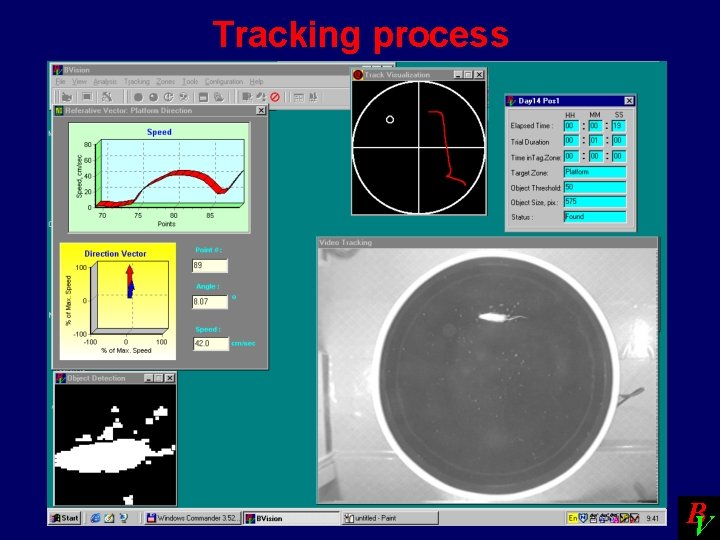Viewport: 720px width, 540px height.
Task: Click the Start button
Action: point(65,518)
